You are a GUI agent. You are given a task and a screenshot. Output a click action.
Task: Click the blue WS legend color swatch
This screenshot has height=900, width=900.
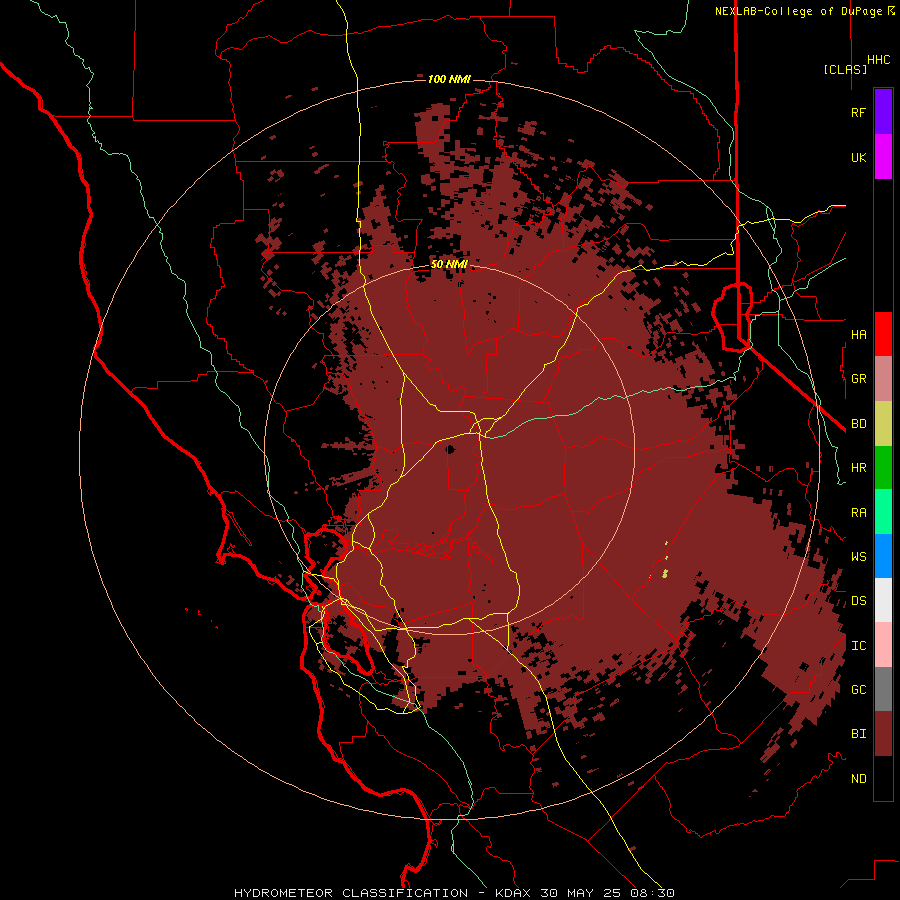point(883,556)
